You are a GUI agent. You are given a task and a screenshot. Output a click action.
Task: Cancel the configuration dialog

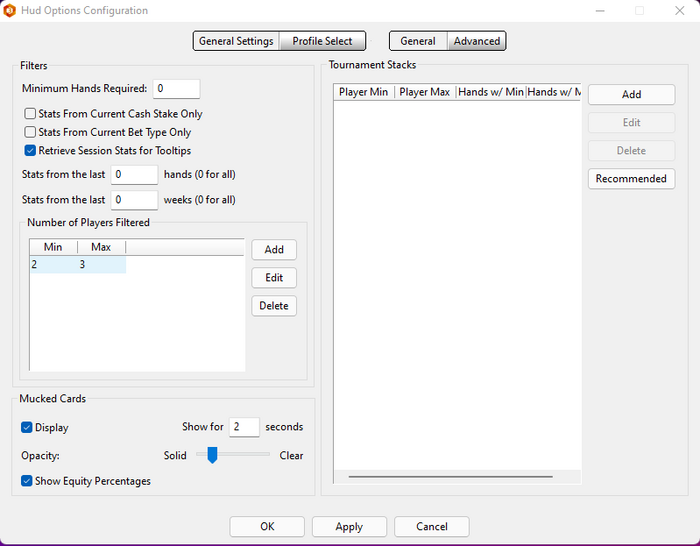(432, 527)
